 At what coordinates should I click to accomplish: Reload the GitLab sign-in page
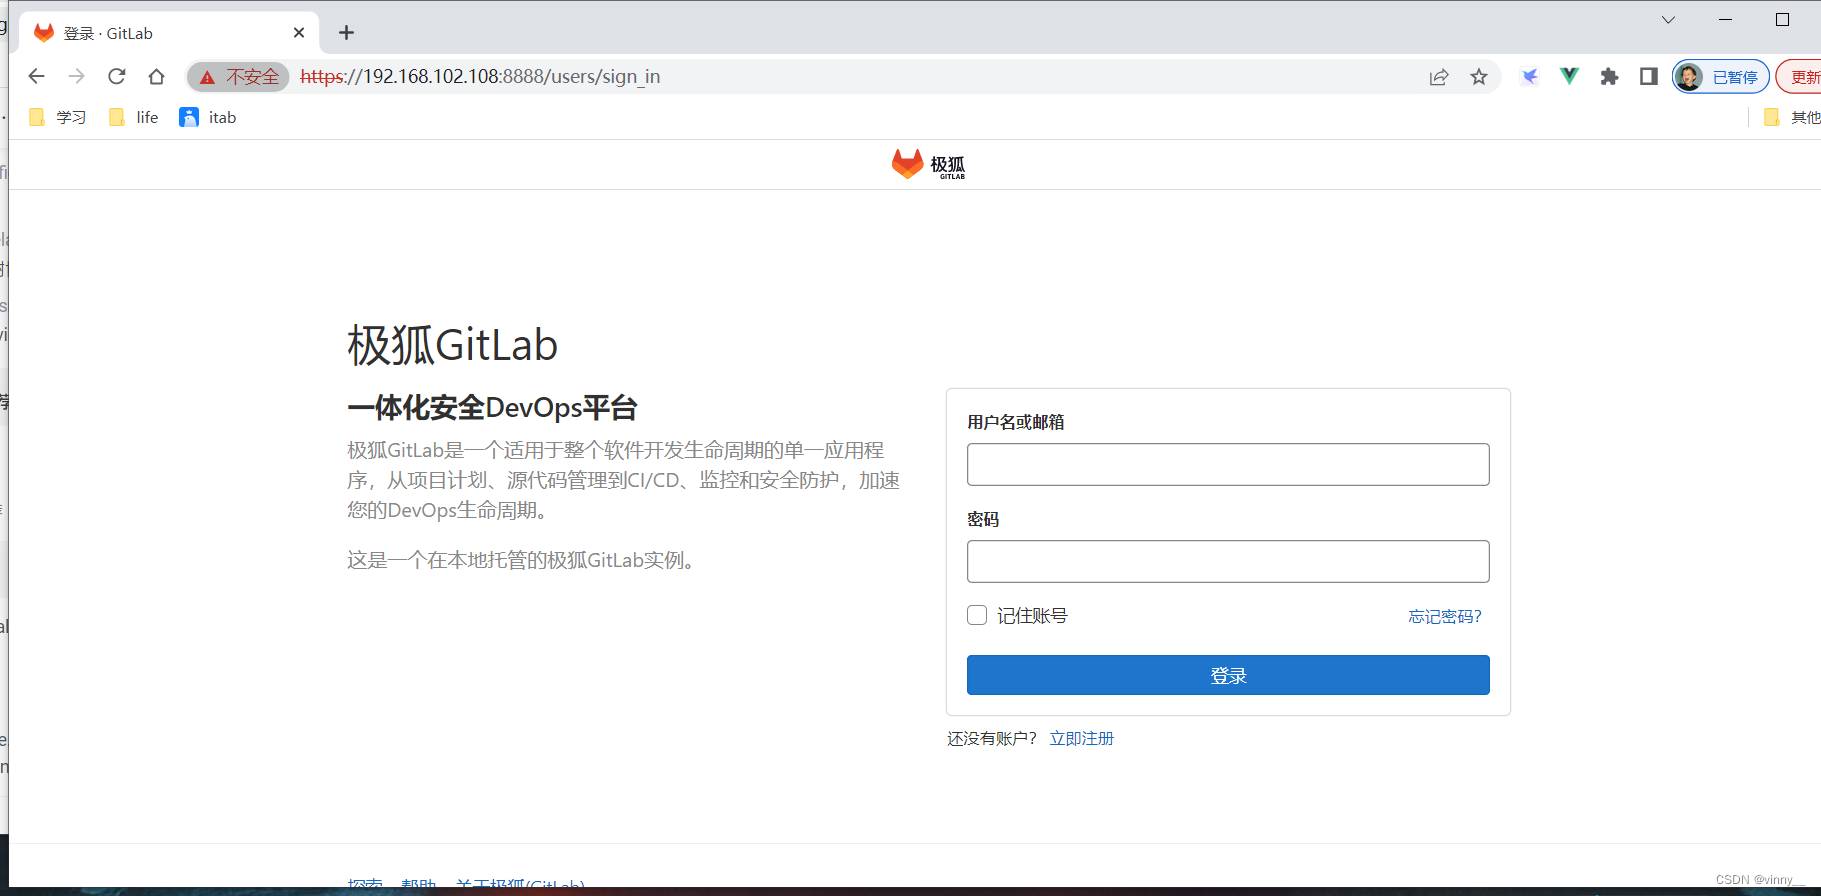tap(117, 76)
